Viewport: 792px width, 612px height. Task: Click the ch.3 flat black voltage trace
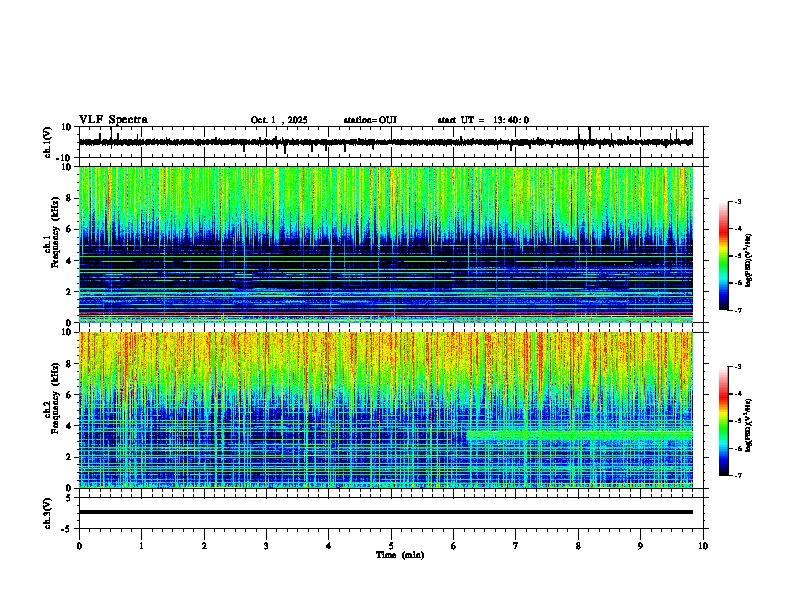coord(386,512)
